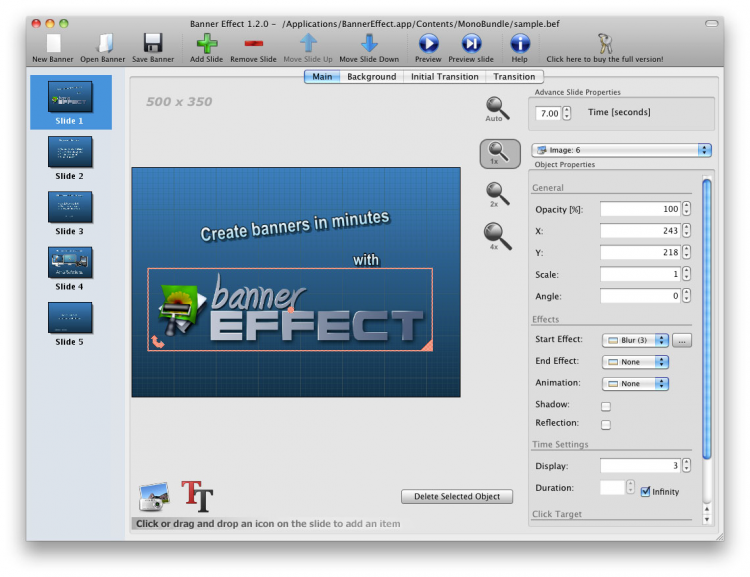The image size is (750, 577).
Task: Click the scrollbar down arrow in Object Properties
Action: pos(707,520)
